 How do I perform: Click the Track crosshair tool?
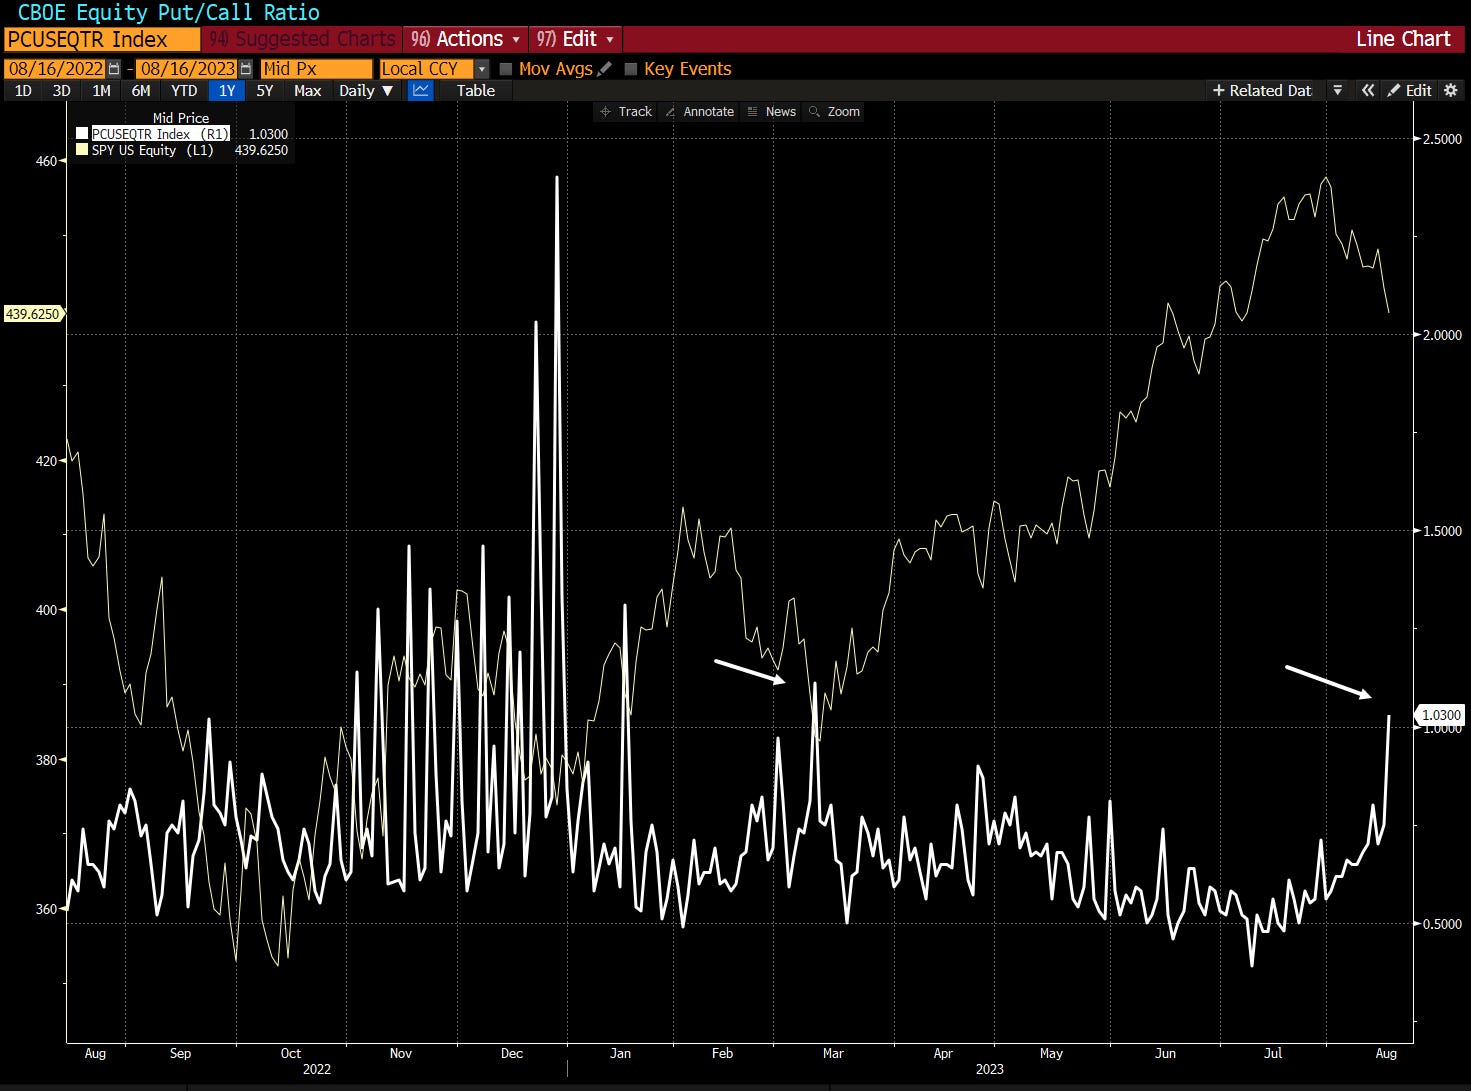[626, 111]
